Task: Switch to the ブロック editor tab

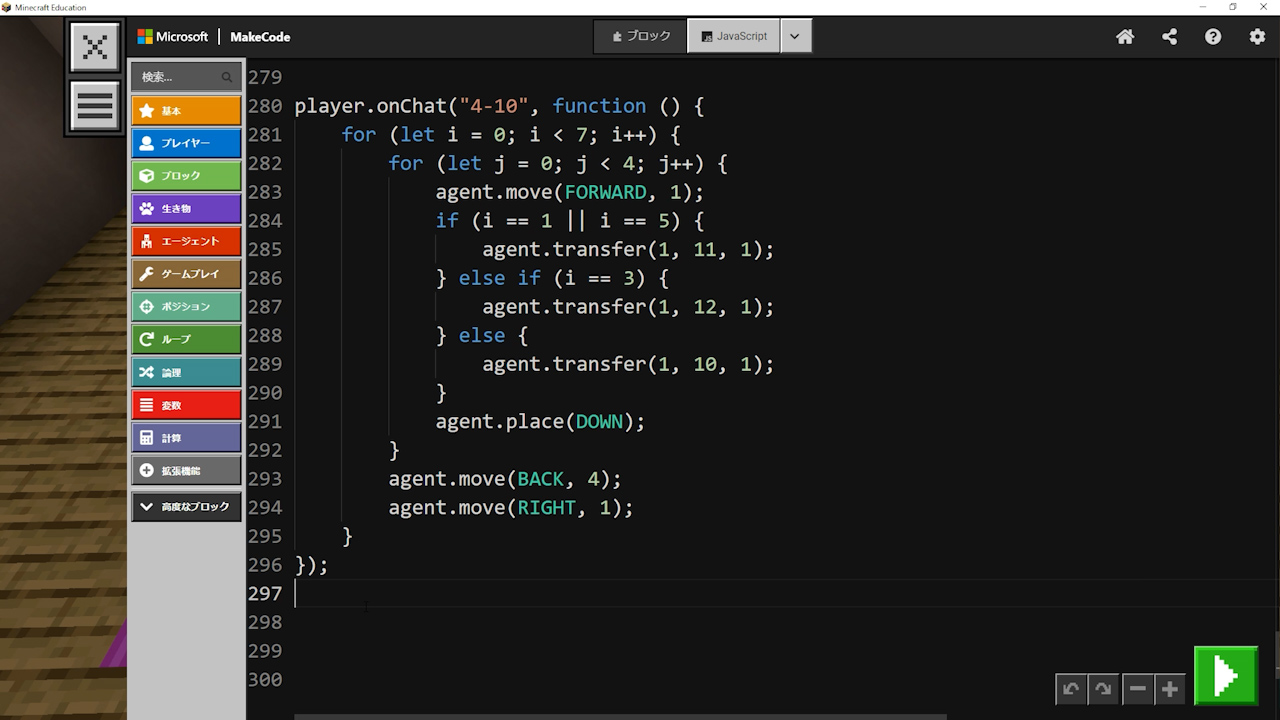Action: 641,36
